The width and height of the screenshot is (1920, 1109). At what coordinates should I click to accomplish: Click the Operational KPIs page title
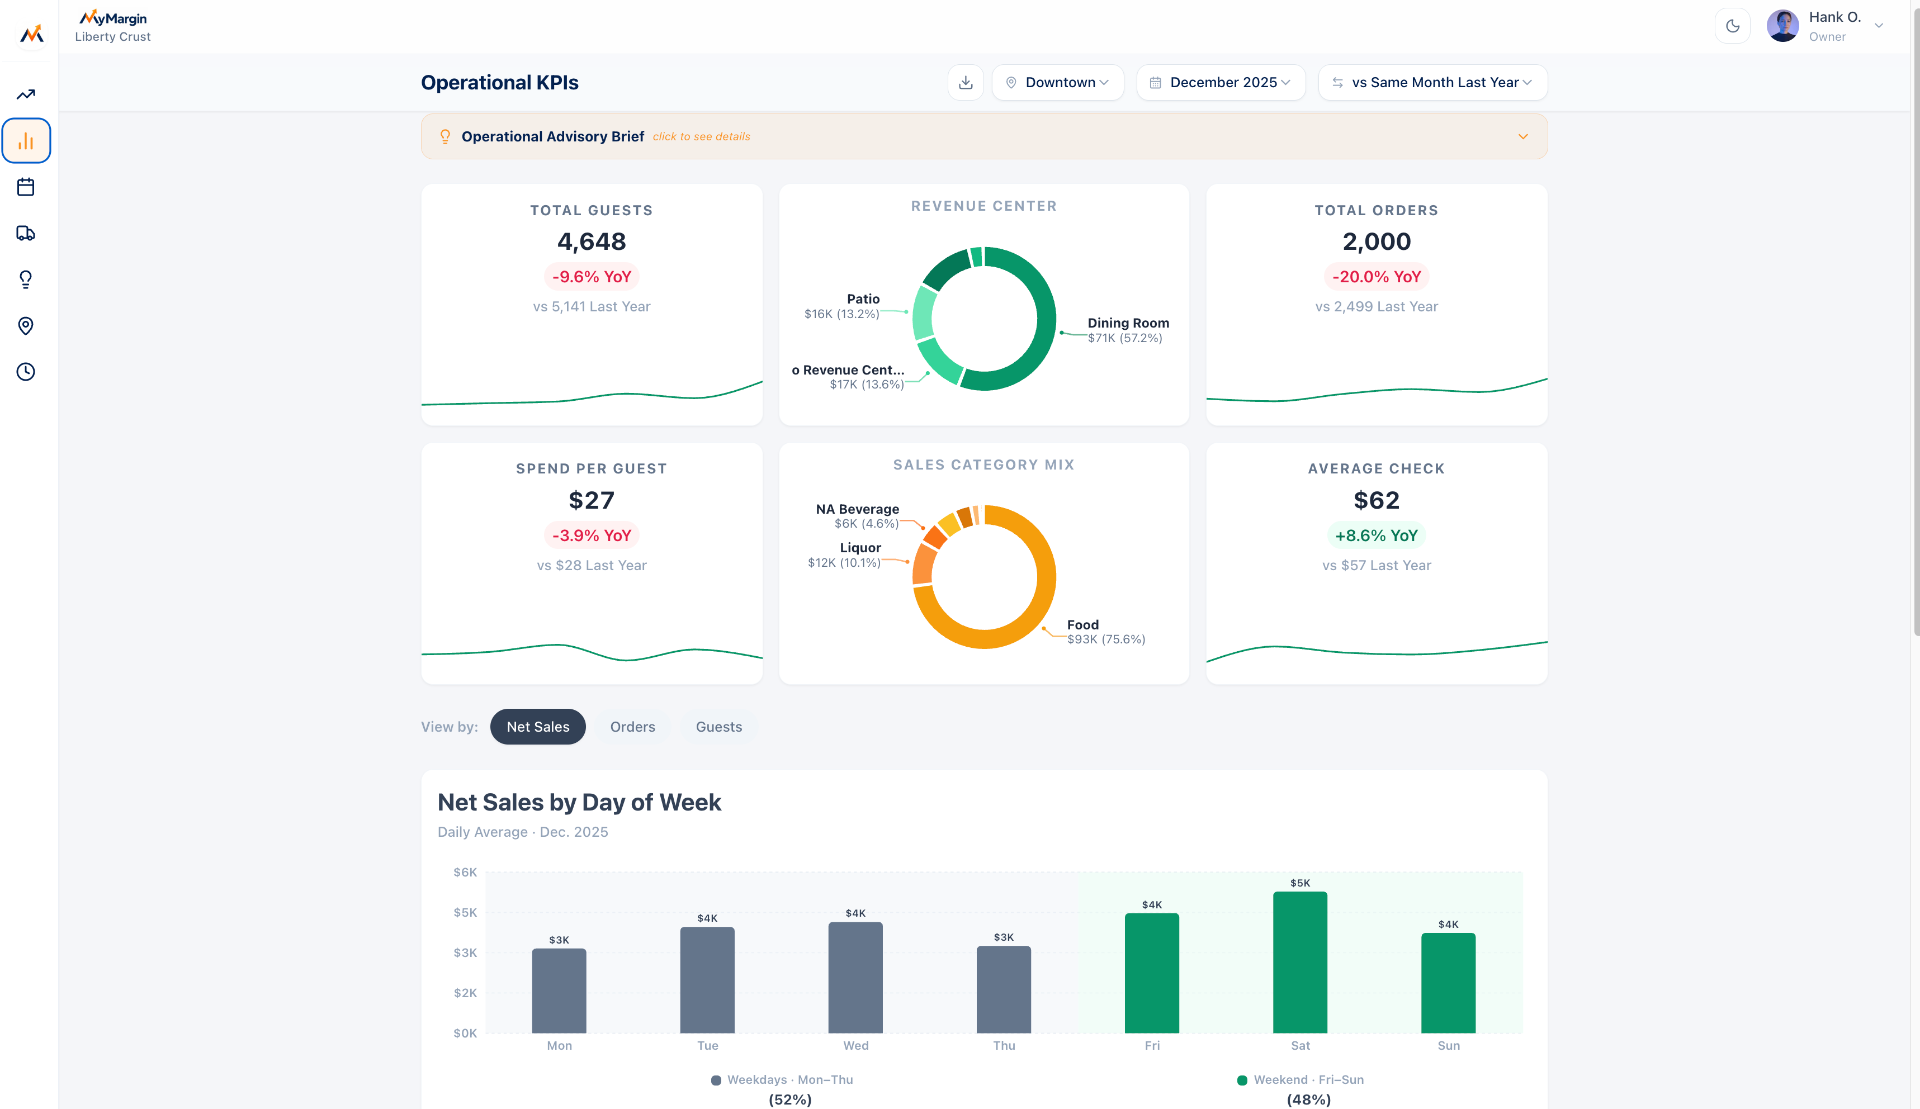pyautogui.click(x=500, y=83)
